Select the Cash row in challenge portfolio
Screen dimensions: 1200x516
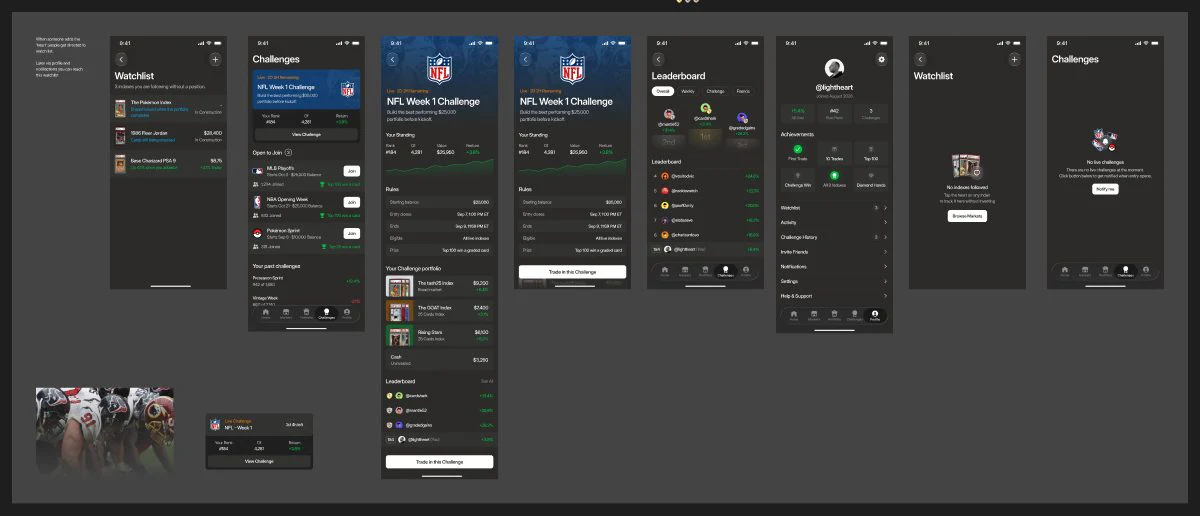439,359
